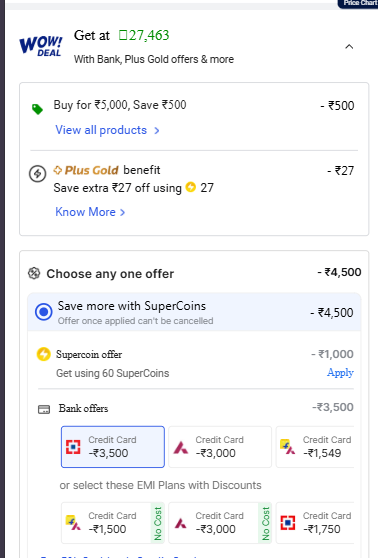
Task: Open the Know More chevron arrow
Action: (122, 212)
